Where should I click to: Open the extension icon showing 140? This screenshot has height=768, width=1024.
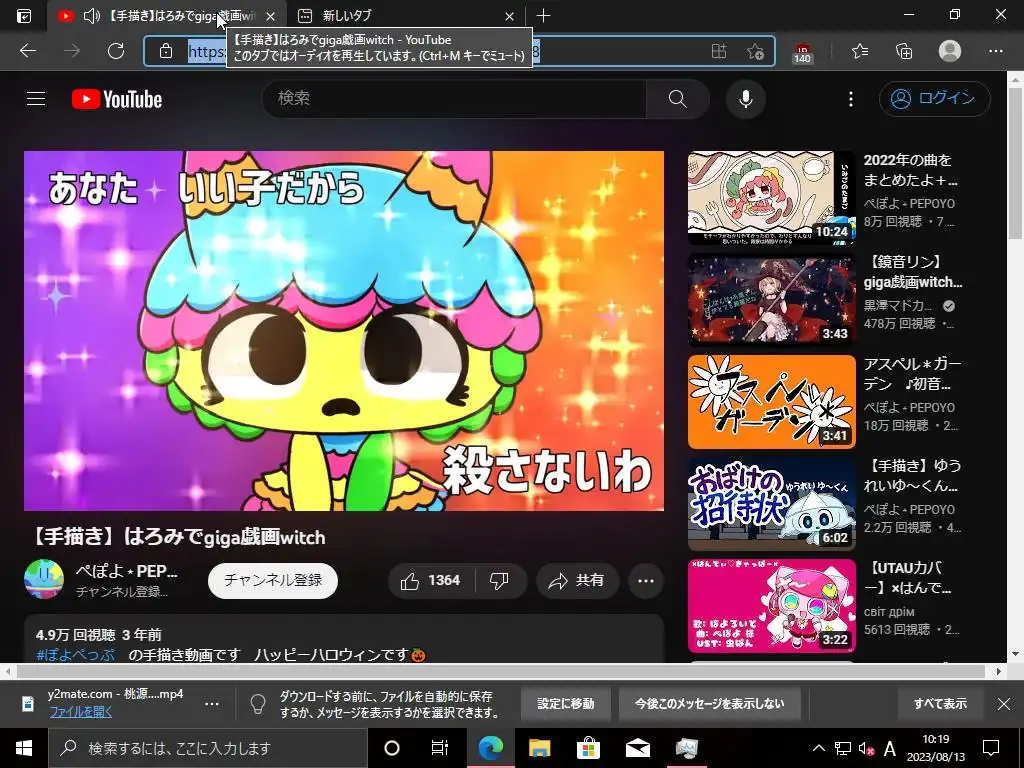(x=802, y=52)
